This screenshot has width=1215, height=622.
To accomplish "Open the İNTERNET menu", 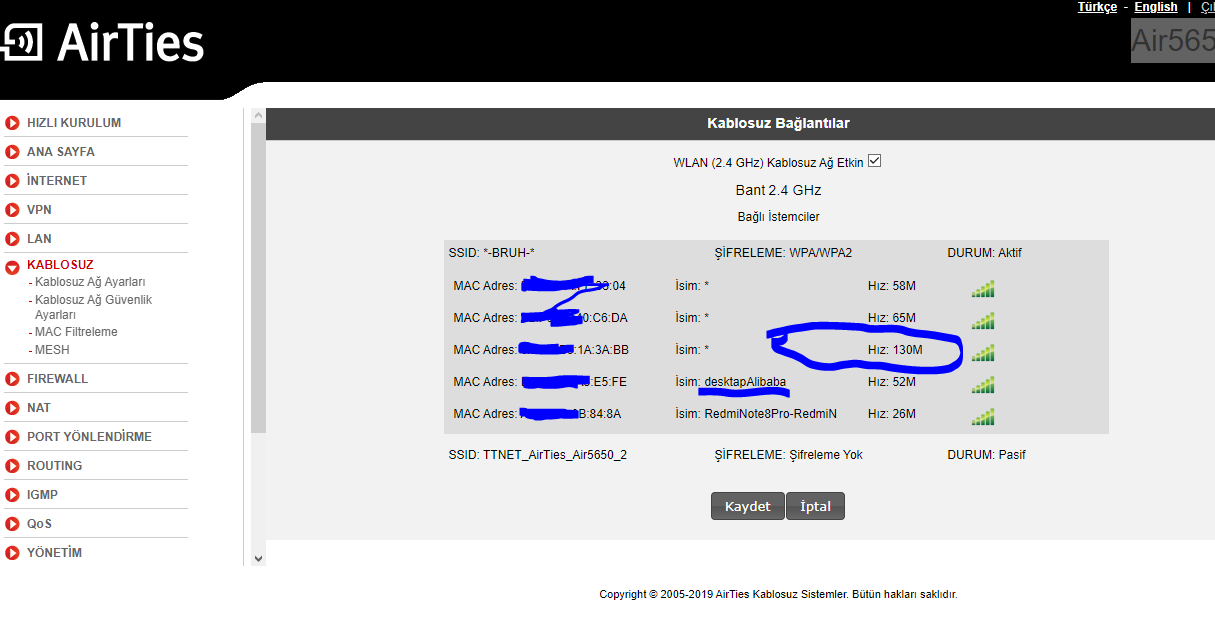I will 57,181.
